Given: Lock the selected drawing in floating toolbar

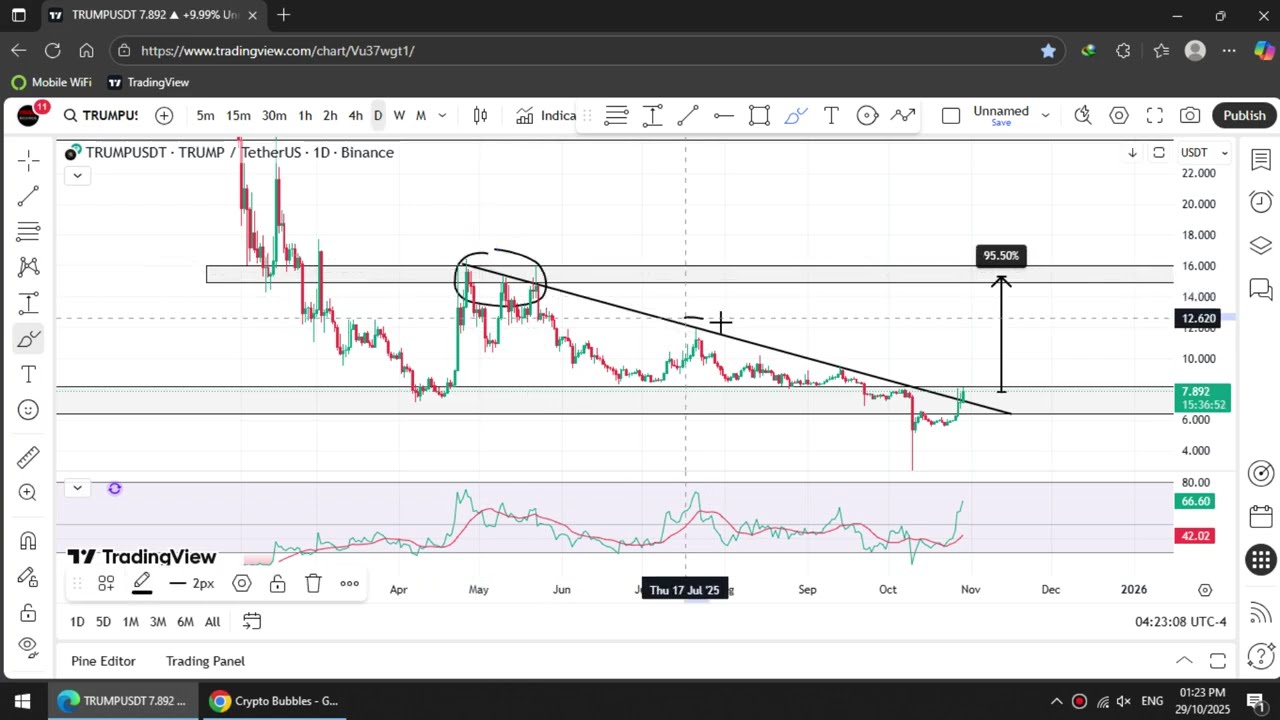Looking at the screenshot, I should 277,583.
